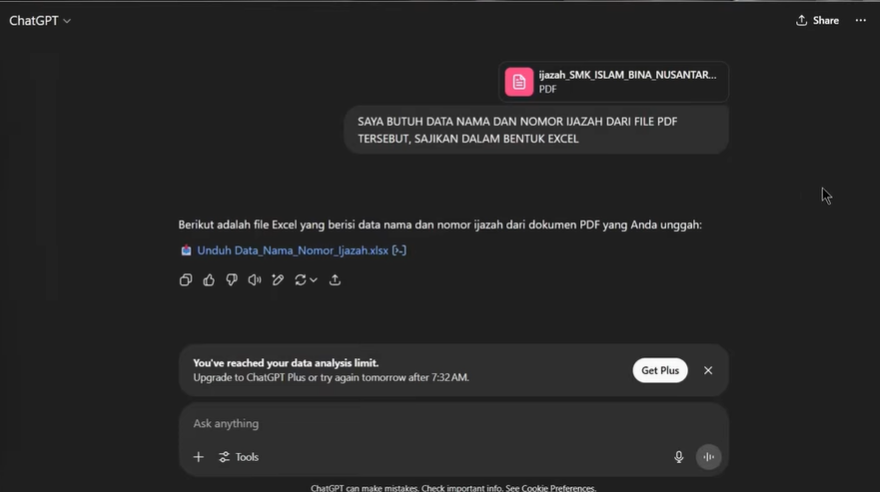Image resolution: width=880 pixels, height=492 pixels.
Task: Share response with upload arrow icon
Action: pyautogui.click(x=335, y=280)
